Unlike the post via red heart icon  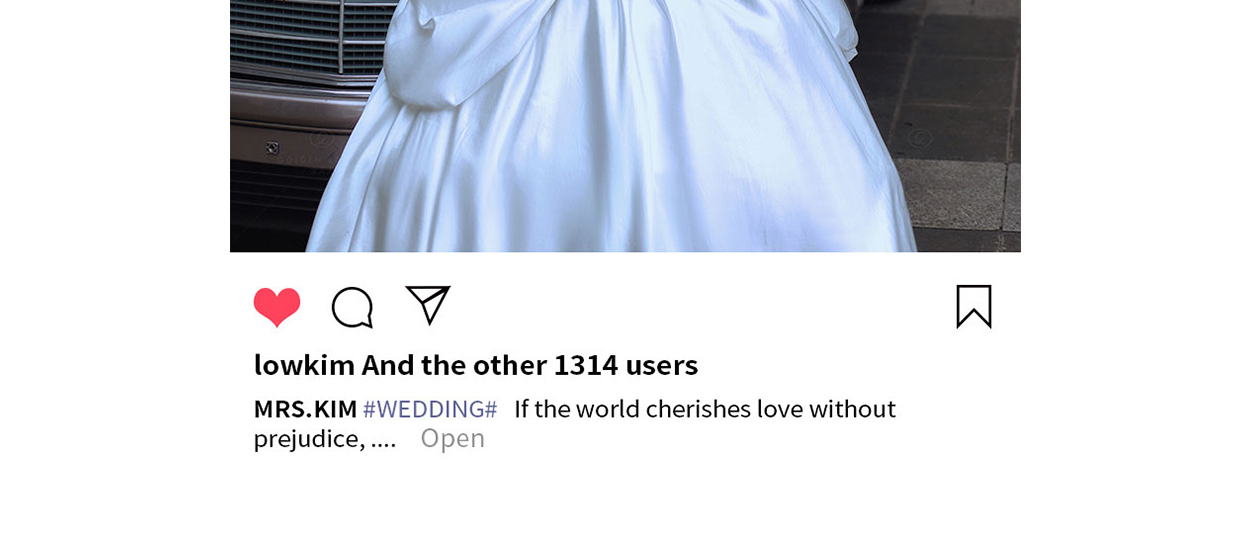(x=277, y=307)
